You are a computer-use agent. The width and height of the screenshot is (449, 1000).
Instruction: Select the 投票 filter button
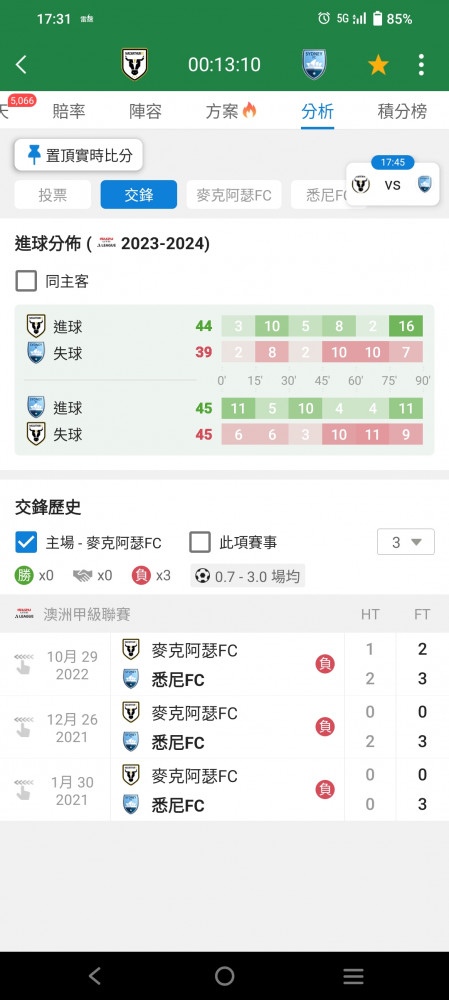[x=53, y=195]
